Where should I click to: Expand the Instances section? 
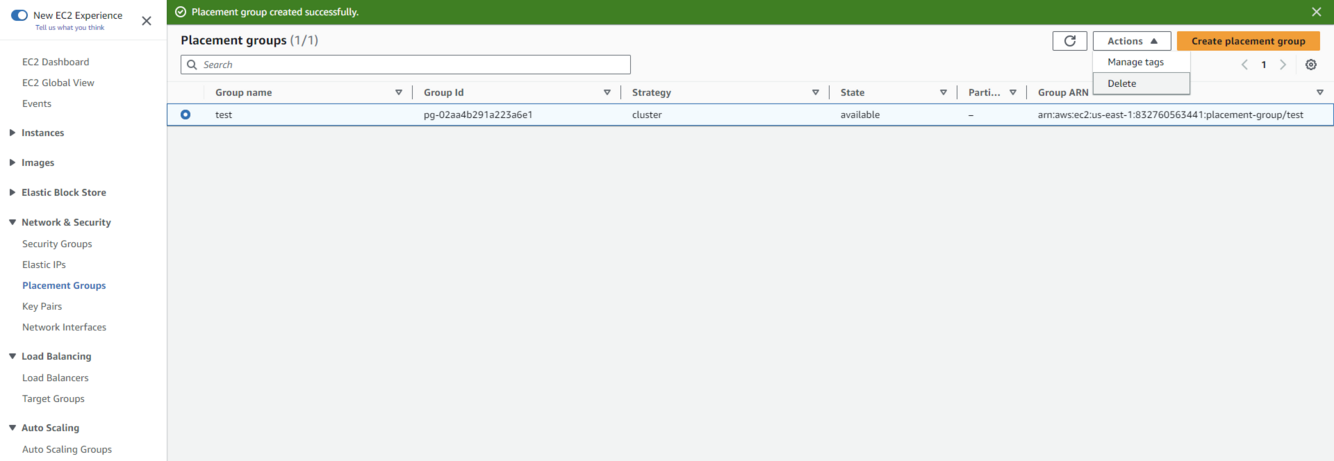coord(37,133)
